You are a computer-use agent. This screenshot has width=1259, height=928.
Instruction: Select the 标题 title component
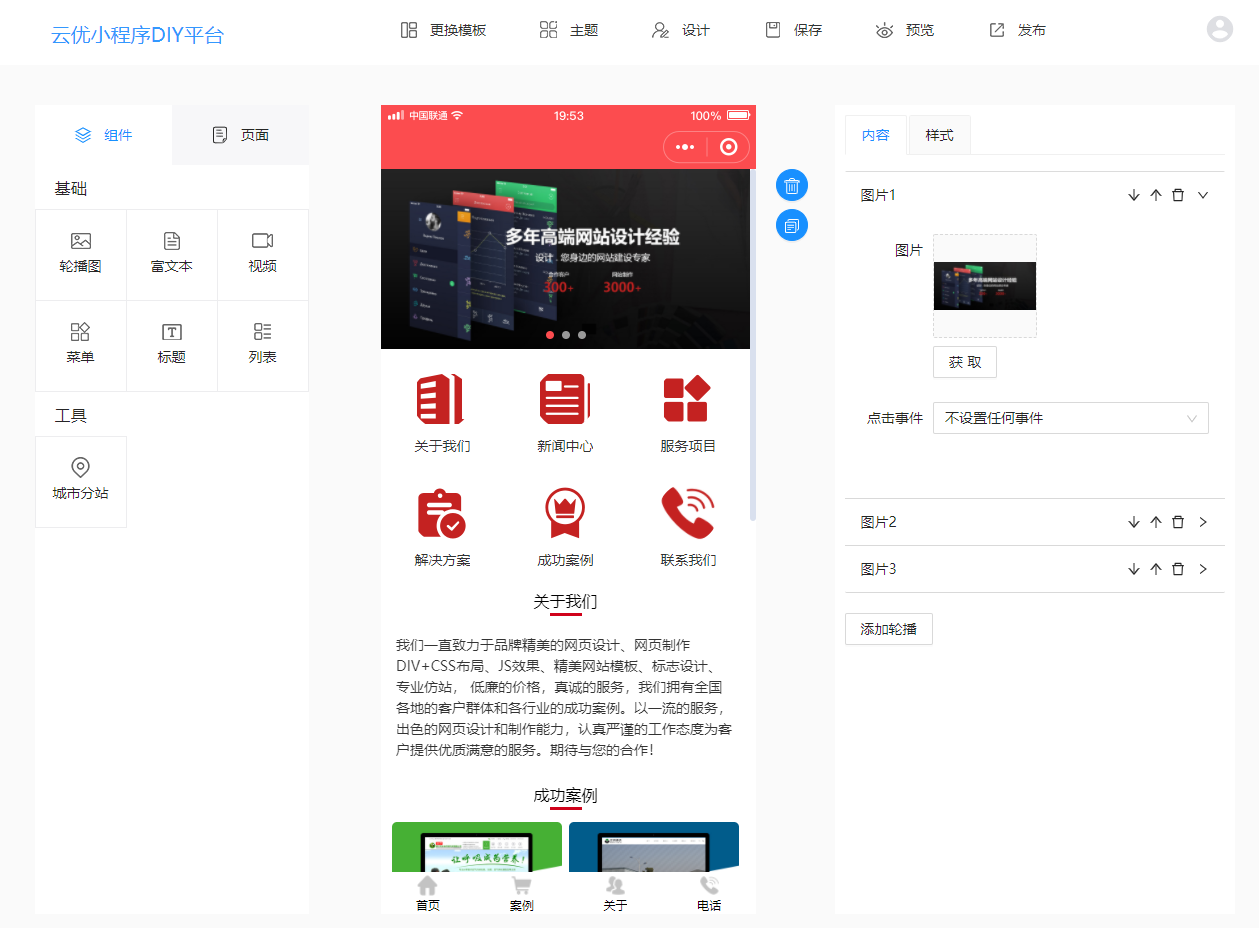coord(172,346)
